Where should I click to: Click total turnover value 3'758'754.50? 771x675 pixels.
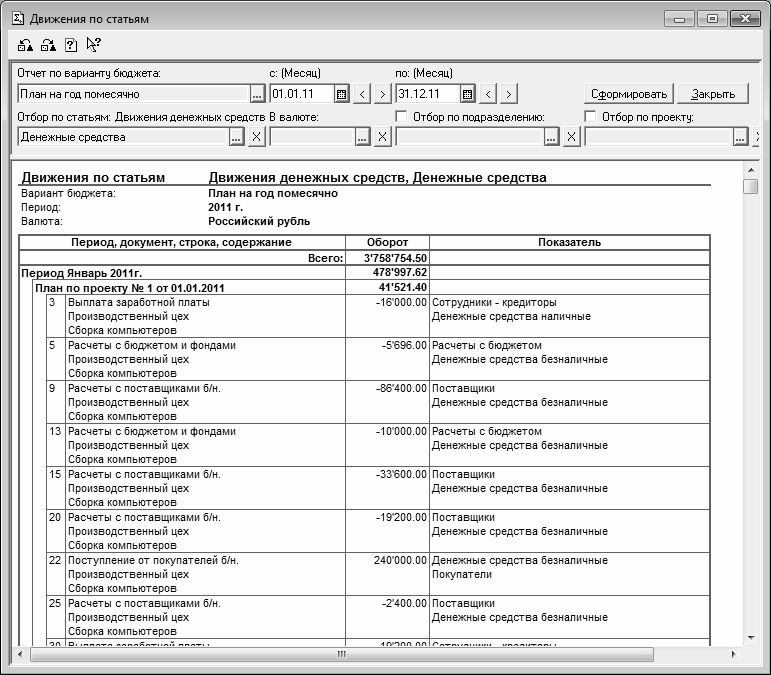395,258
